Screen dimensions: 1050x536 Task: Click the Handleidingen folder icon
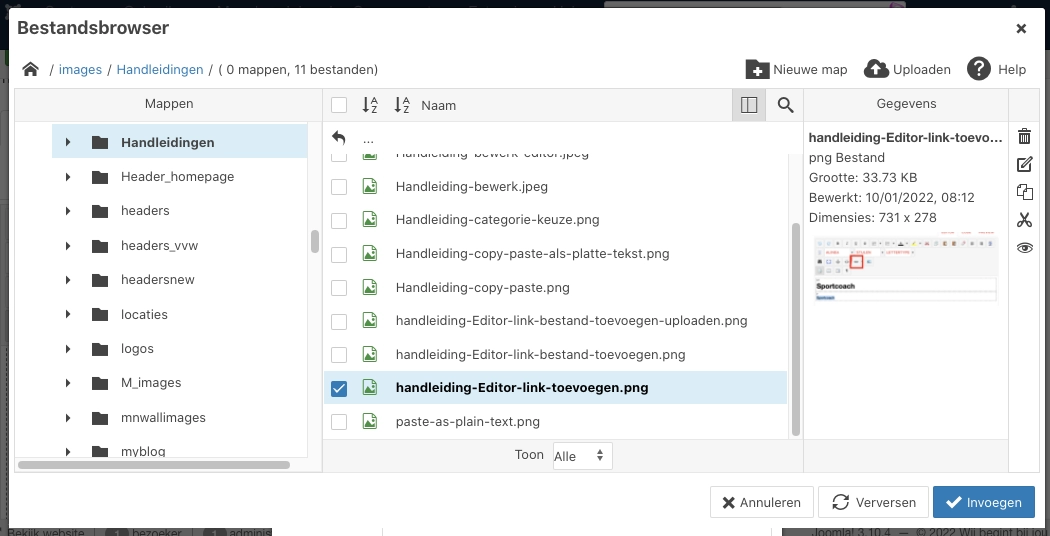(x=100, y=142)
